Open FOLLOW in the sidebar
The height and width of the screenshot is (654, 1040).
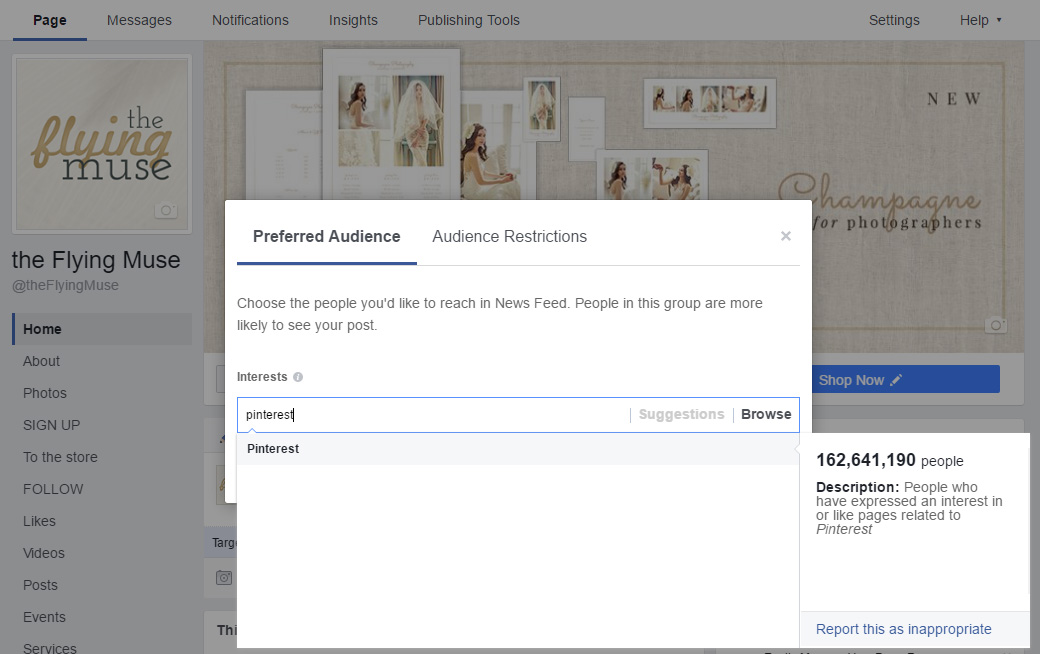[x=53, y=490]
